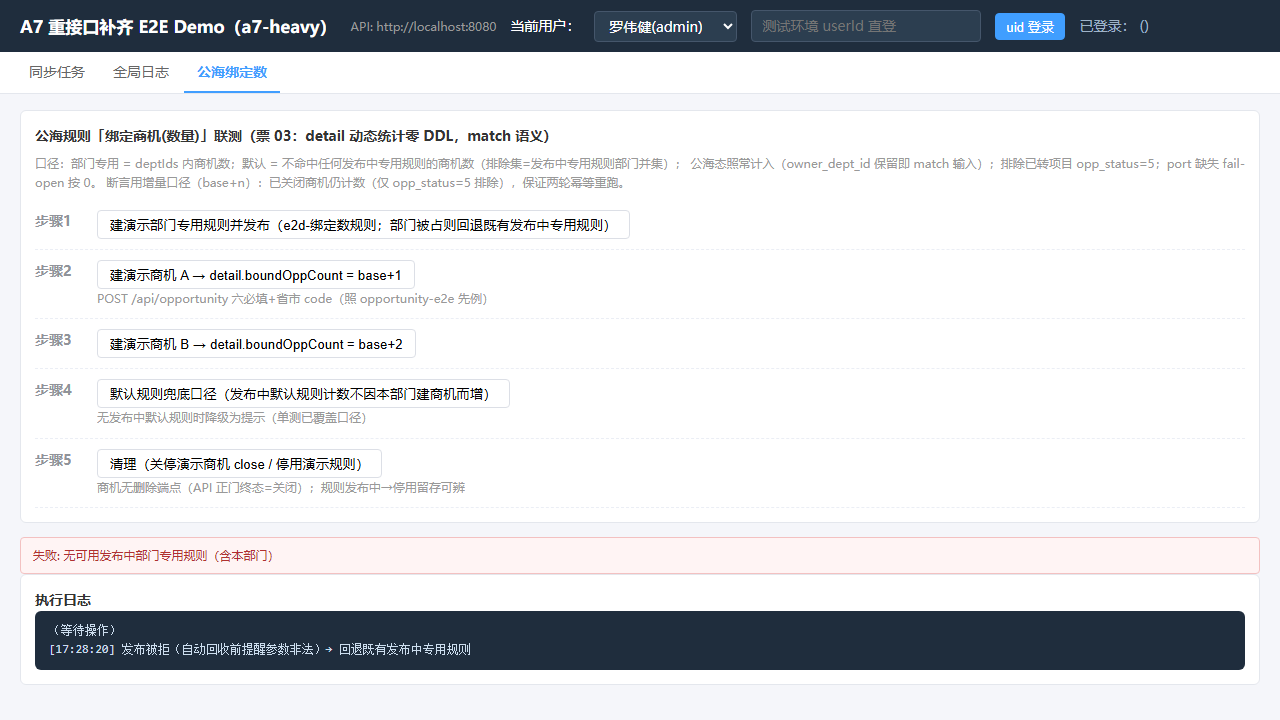The width and height of the screenshot is (1280, 720).
Task: Click the 步骤1 step label
Action: click(x=53, y=221)
